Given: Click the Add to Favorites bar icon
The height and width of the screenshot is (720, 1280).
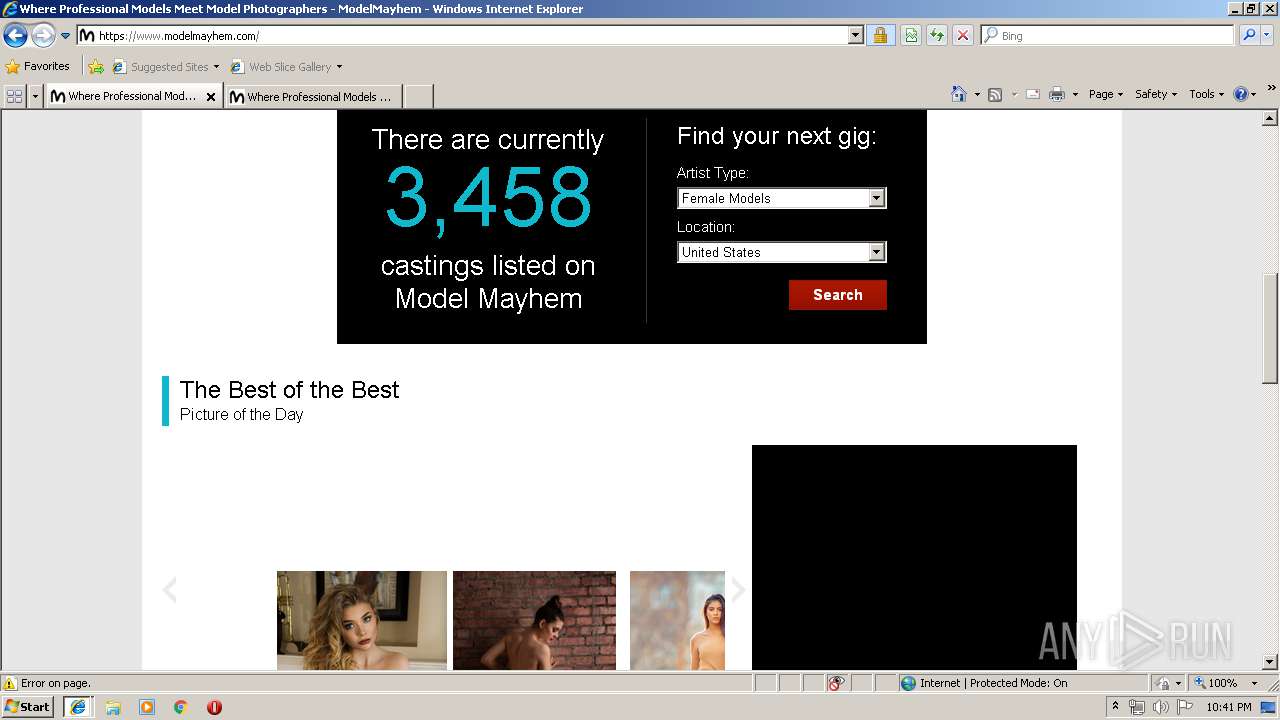Looking at the screenshot, I should (x=95, y=67).
